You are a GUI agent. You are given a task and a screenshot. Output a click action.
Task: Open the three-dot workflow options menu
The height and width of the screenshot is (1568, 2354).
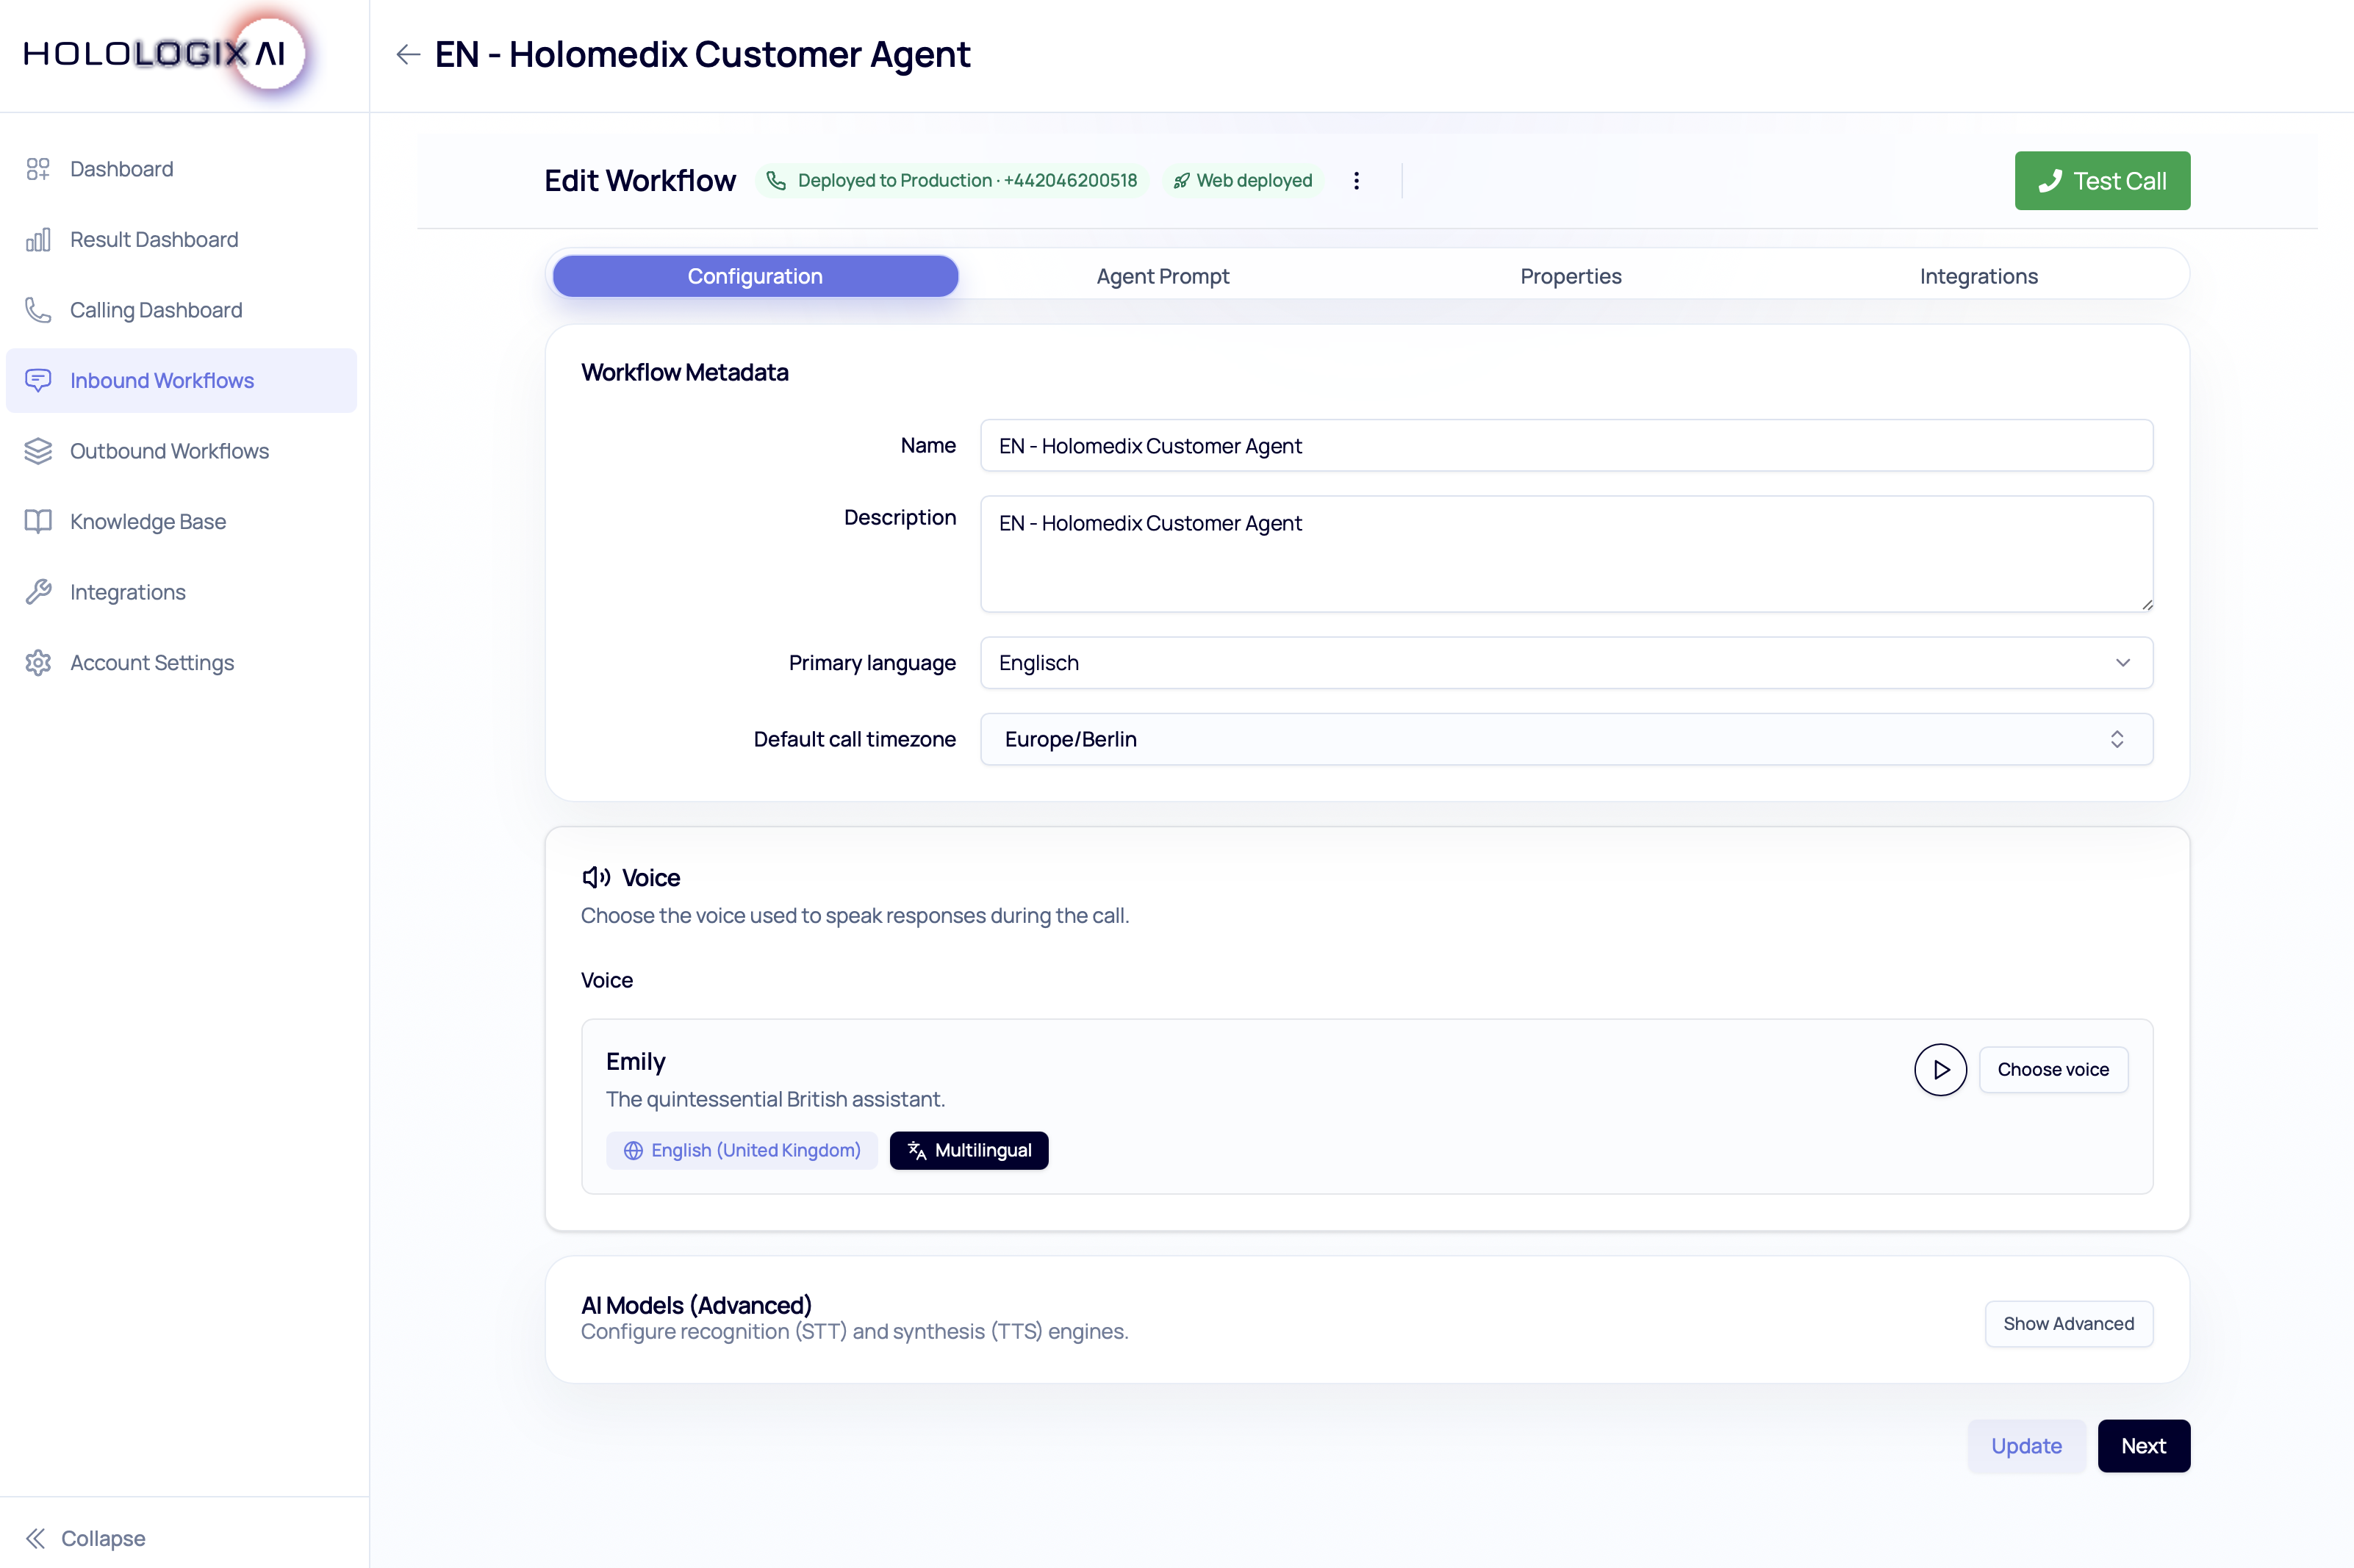(1356, 181)
